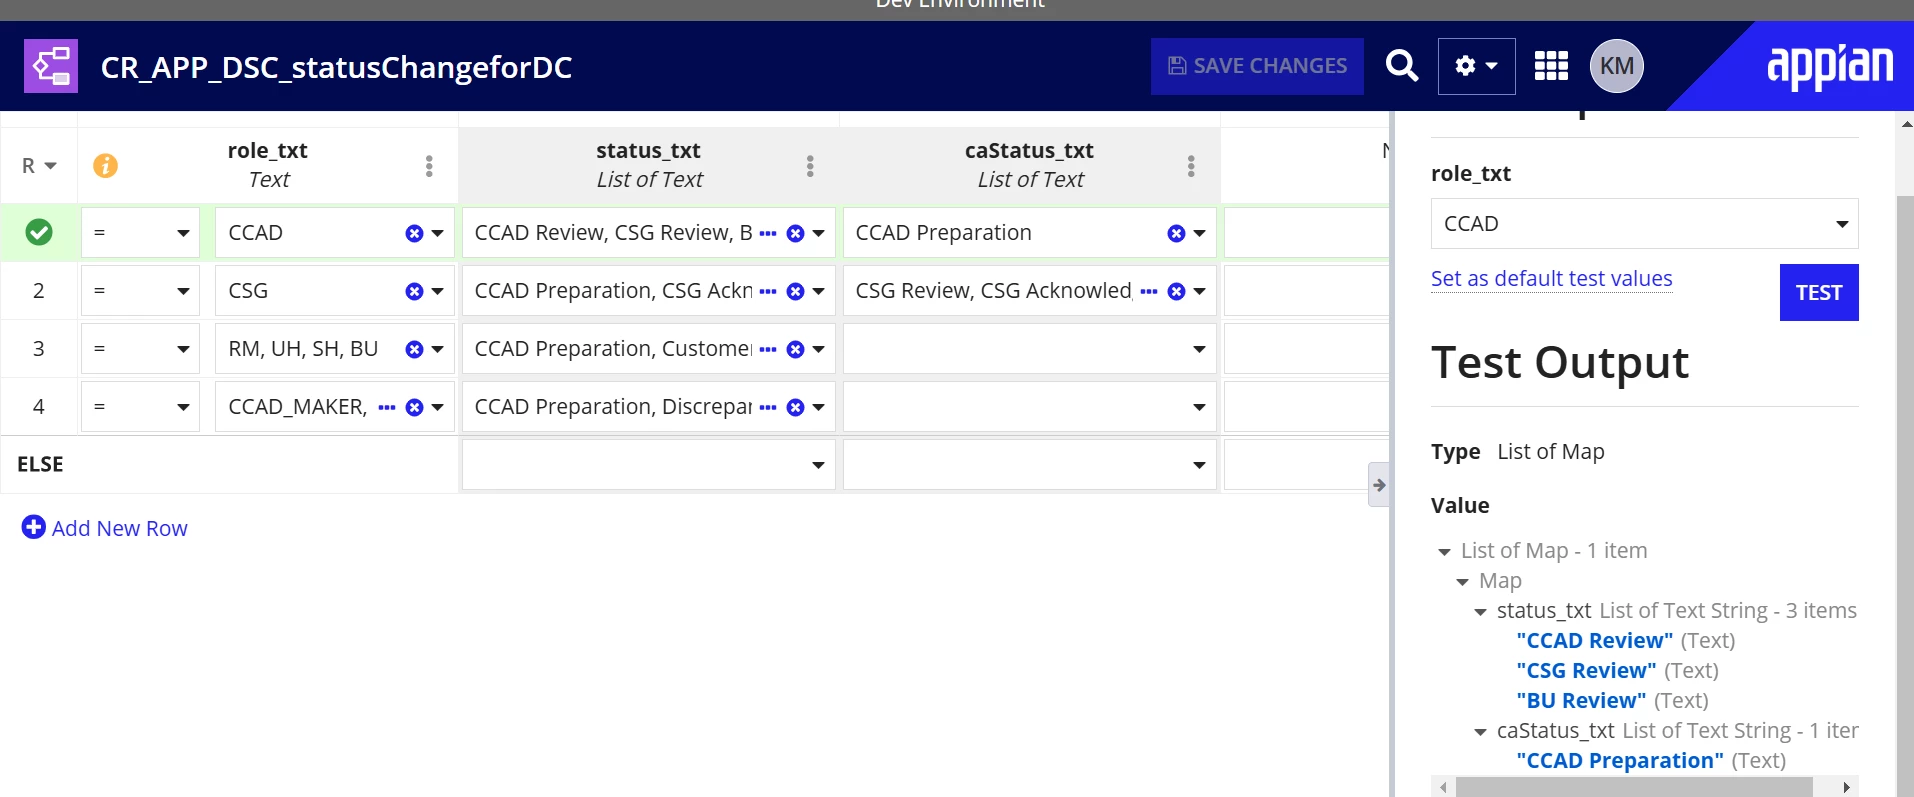This screenshot has width=1914, height=797.
Task: Collapse the caStatus_txt output node
Action: [1480, 732]
